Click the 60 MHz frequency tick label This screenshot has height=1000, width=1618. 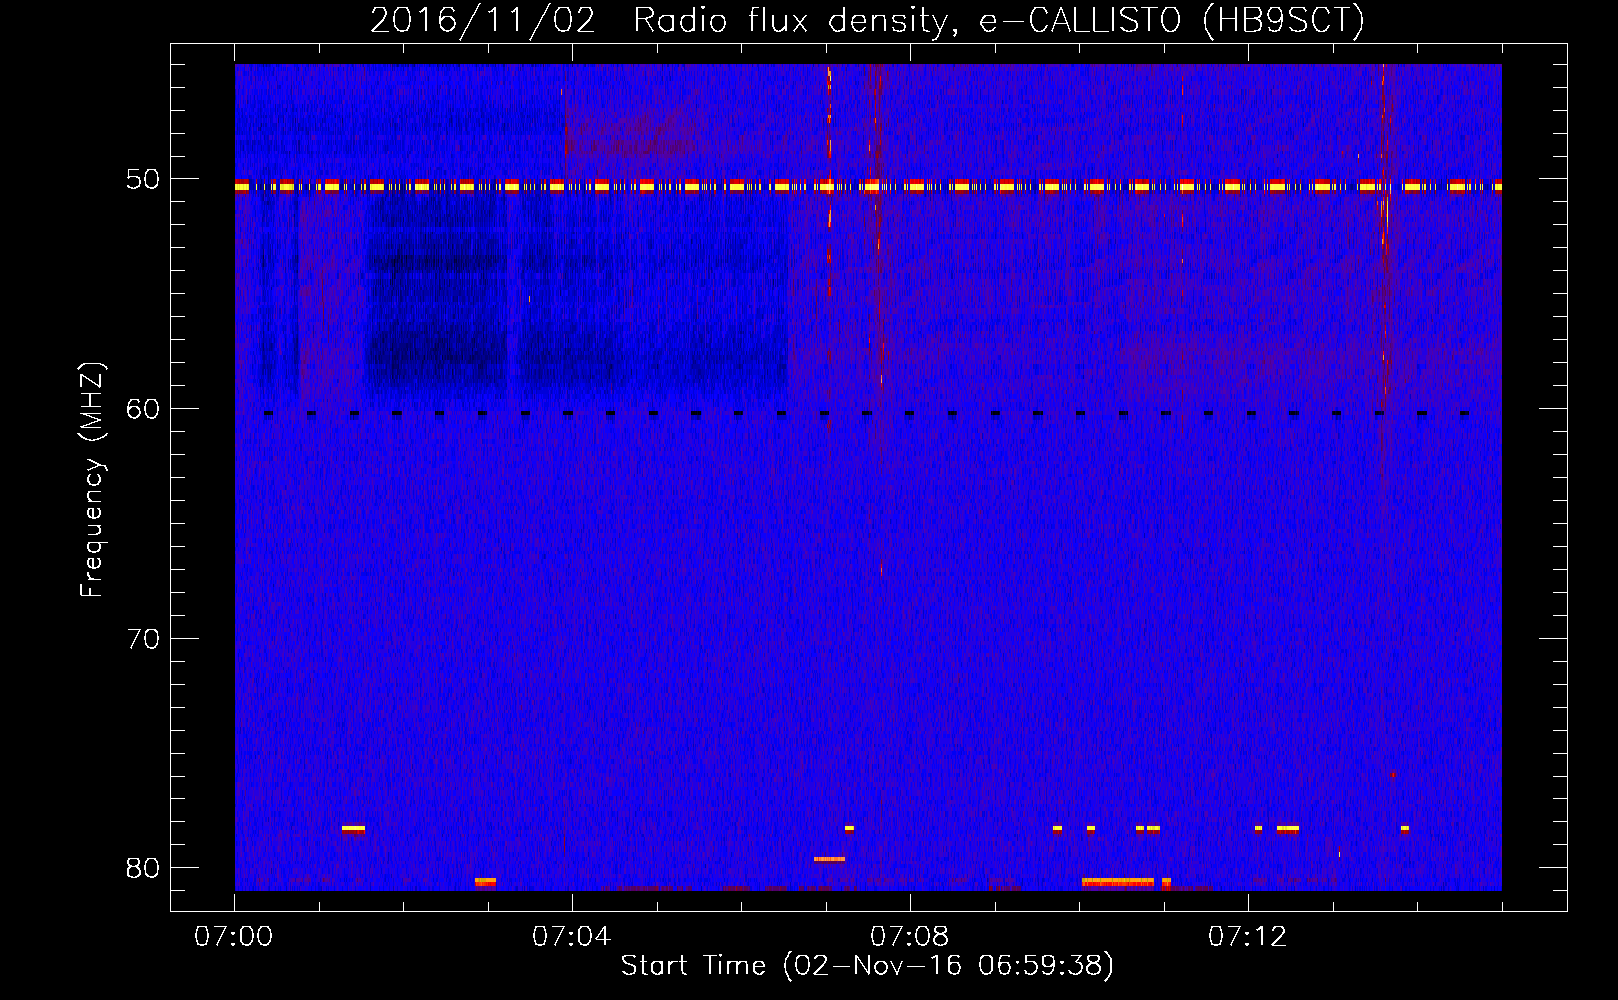tap(143, 409)
